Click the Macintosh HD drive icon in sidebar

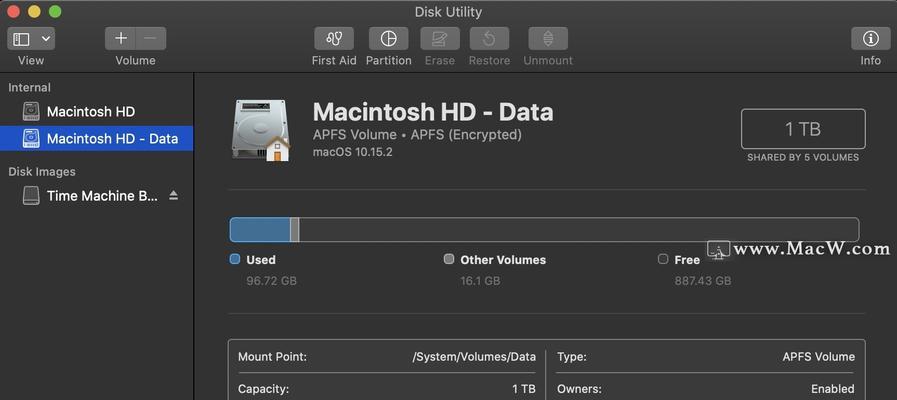pos(31,112)
